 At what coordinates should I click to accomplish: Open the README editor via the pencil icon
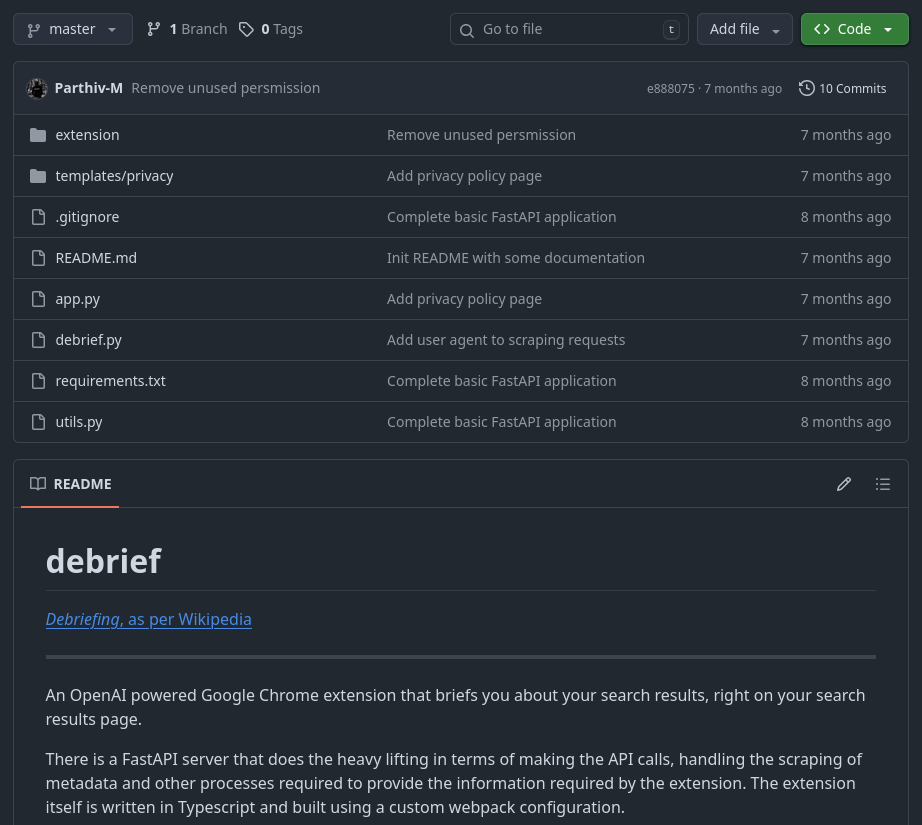point(844,483)
